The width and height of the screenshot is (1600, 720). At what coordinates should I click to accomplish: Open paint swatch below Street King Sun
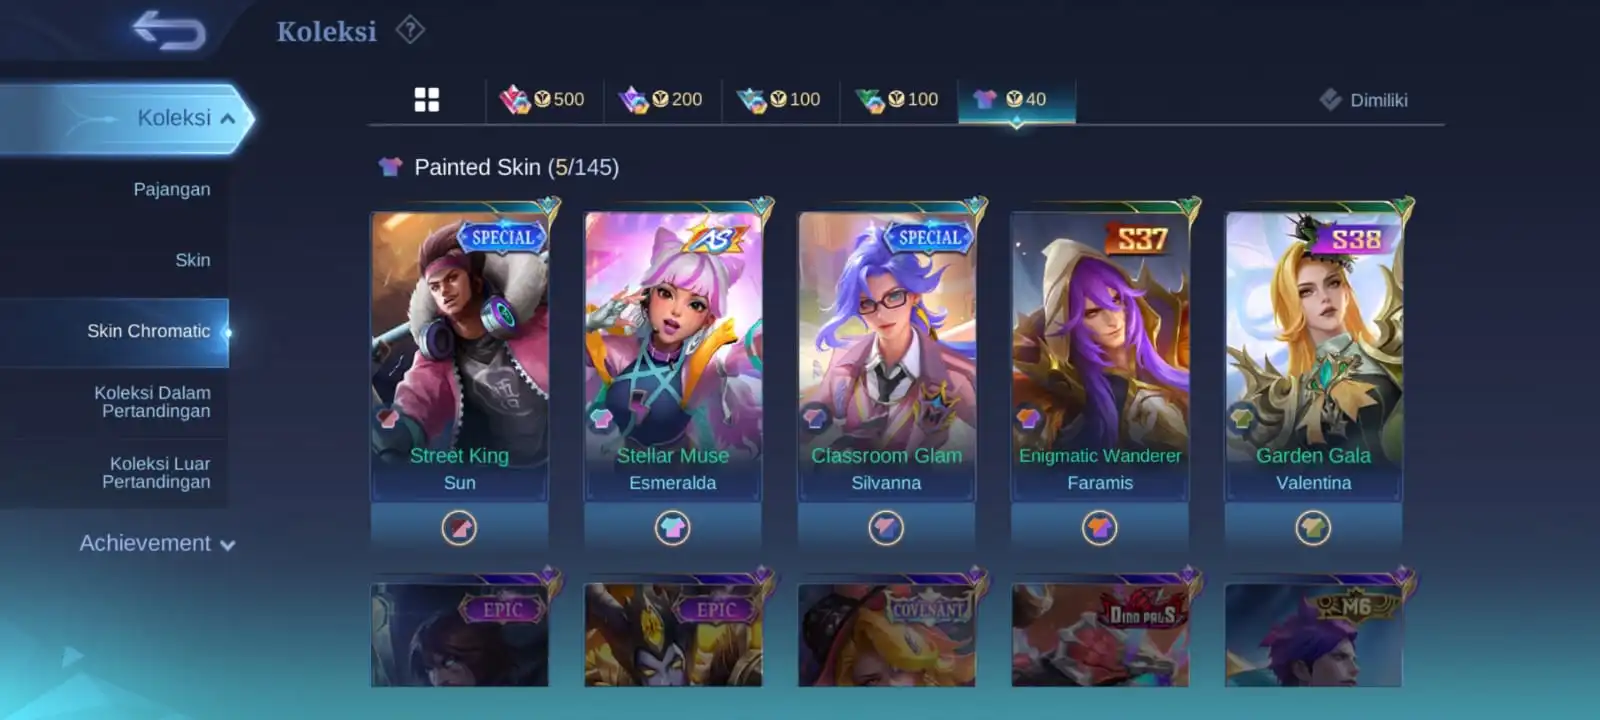tap(459, 527)
